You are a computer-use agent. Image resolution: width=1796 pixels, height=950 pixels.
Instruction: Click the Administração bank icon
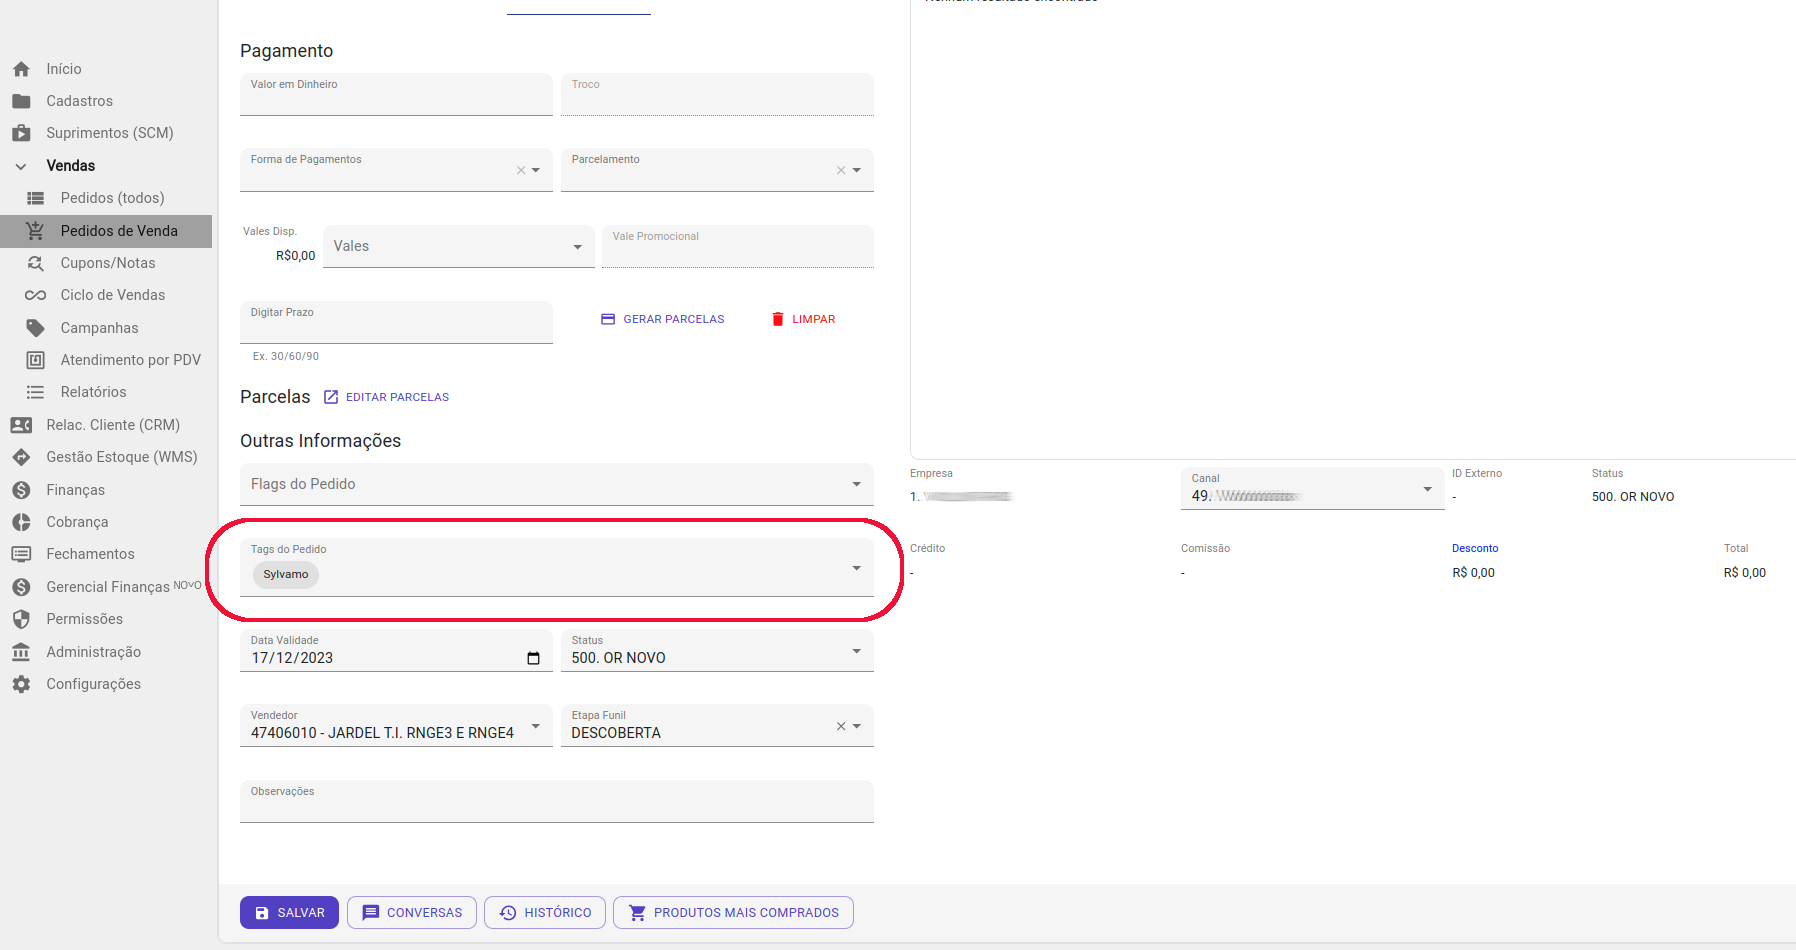click(x=21, y=652)
